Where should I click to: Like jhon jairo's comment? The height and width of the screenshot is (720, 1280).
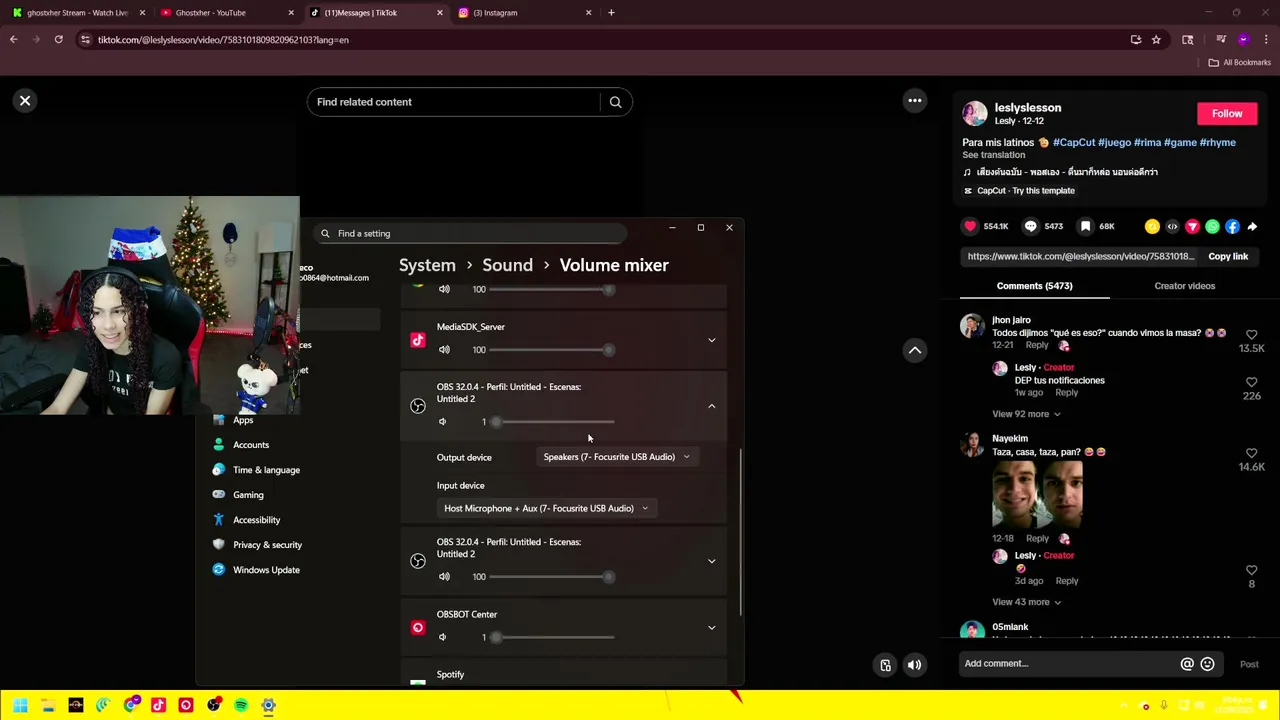tap(1251, 335)
